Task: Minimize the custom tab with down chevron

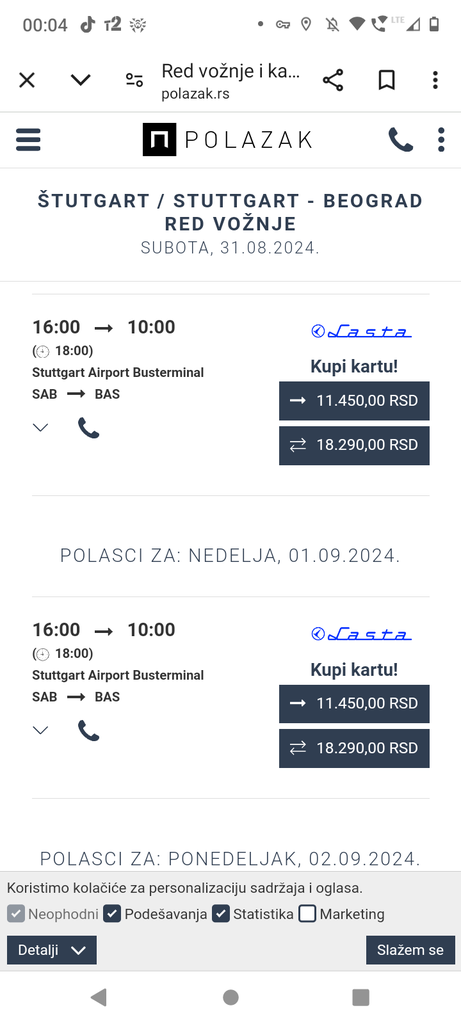Action: [80, 80]
